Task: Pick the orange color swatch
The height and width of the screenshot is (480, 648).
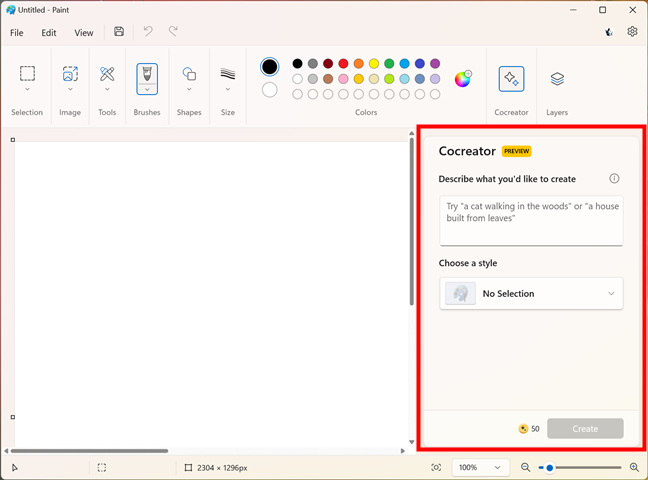Action: click(x=359, y=64)
